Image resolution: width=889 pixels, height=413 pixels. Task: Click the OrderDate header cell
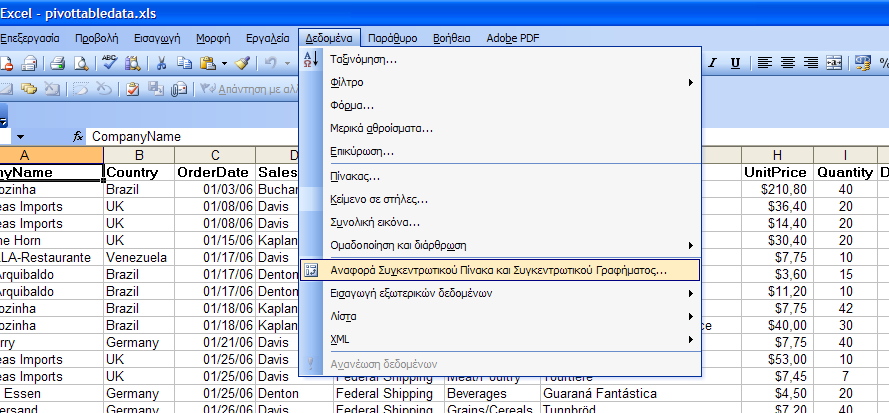point(215,172)
